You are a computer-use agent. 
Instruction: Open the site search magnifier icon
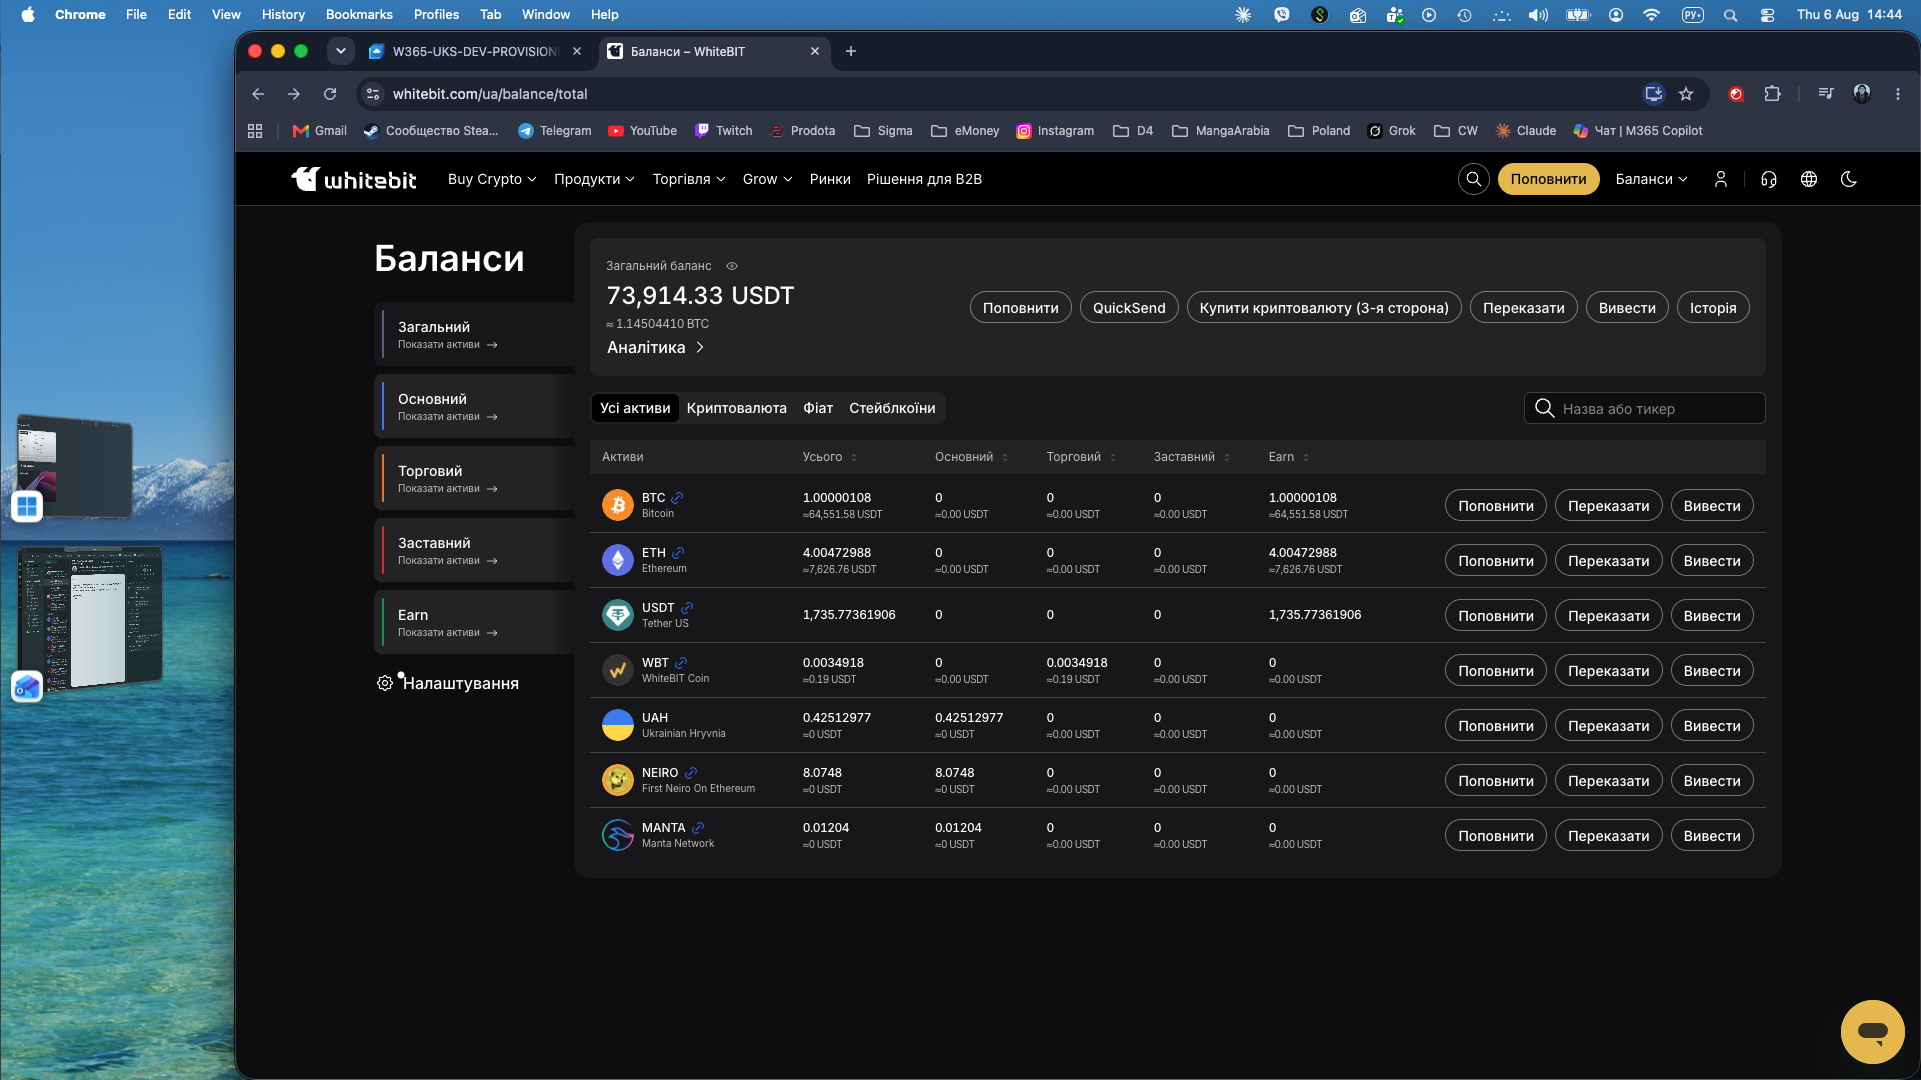(x=1473, y=179)
